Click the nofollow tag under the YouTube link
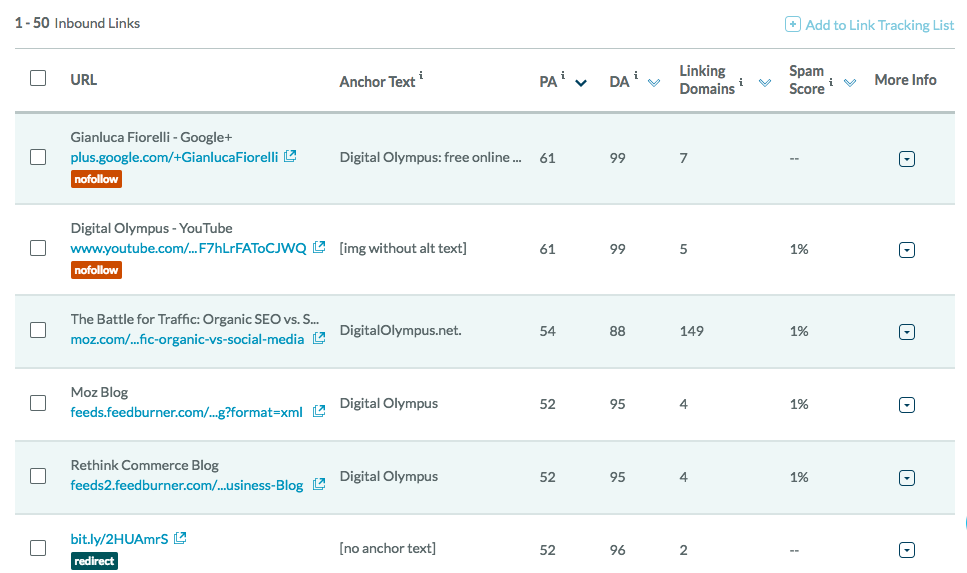Screen dimensions: 967x573 pos(96,270)
